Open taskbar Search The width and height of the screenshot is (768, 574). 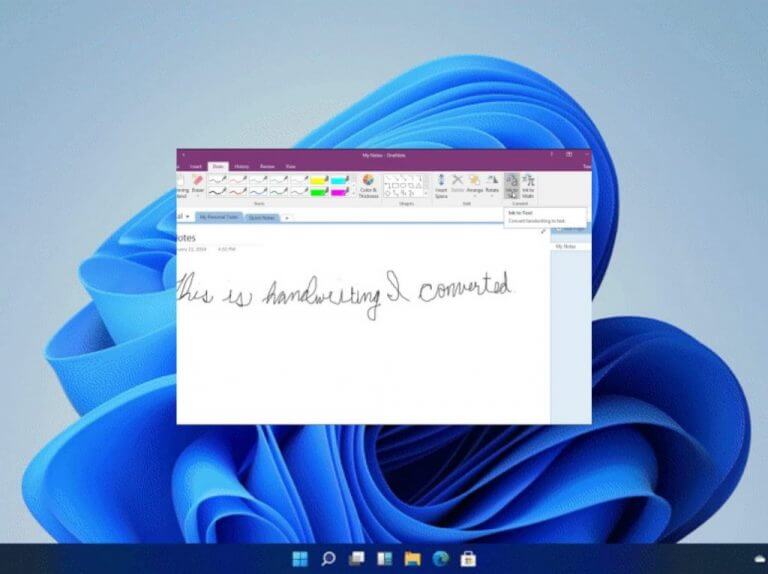(328, 559)
